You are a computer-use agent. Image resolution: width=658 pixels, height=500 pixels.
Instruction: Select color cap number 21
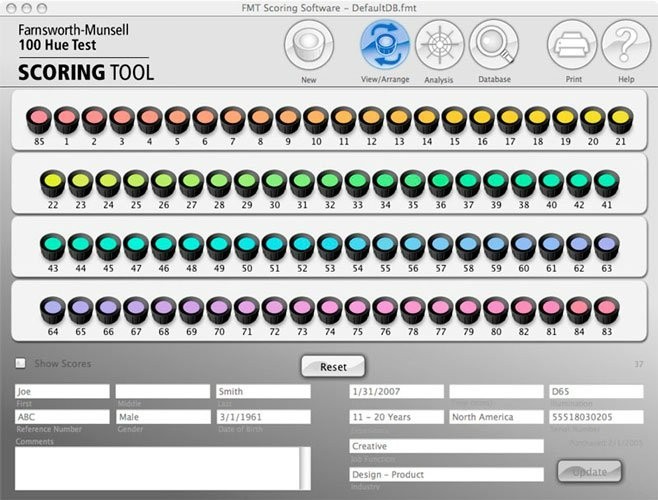(x=621, y=120)
